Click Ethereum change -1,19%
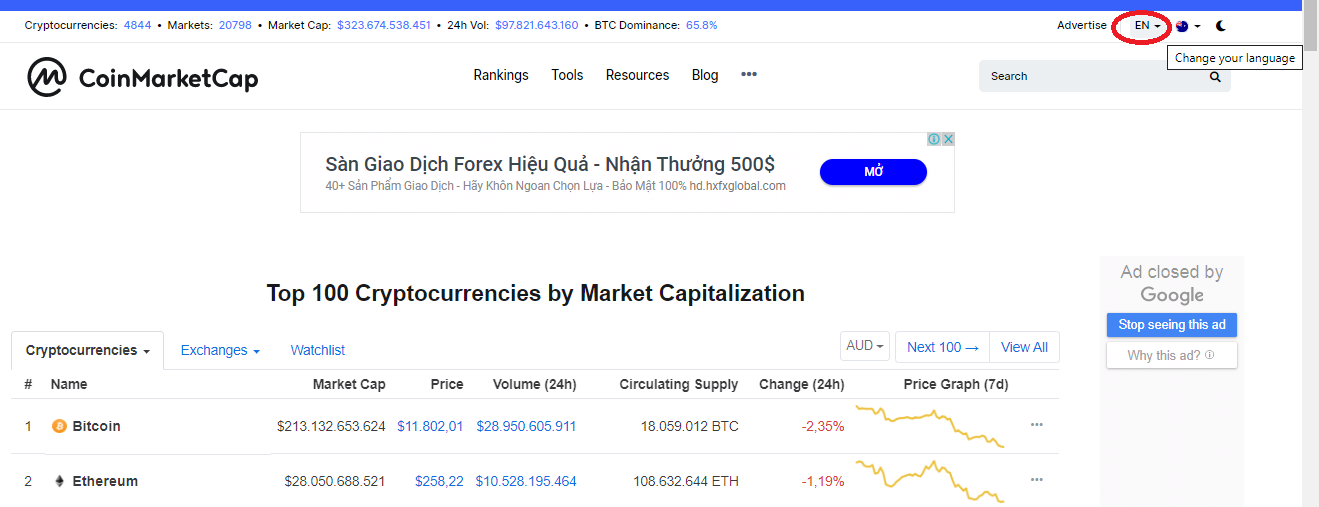 (823, 481)
